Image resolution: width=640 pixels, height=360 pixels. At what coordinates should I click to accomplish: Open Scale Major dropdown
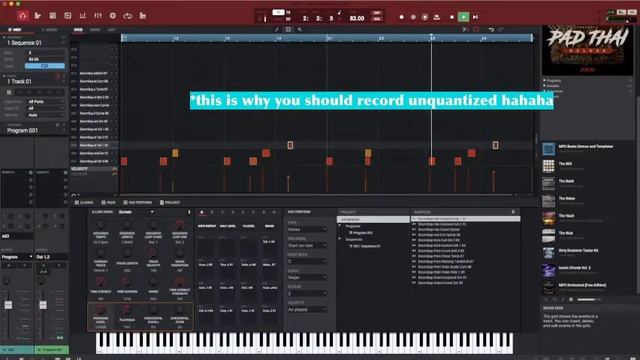[x=307, y=277]
